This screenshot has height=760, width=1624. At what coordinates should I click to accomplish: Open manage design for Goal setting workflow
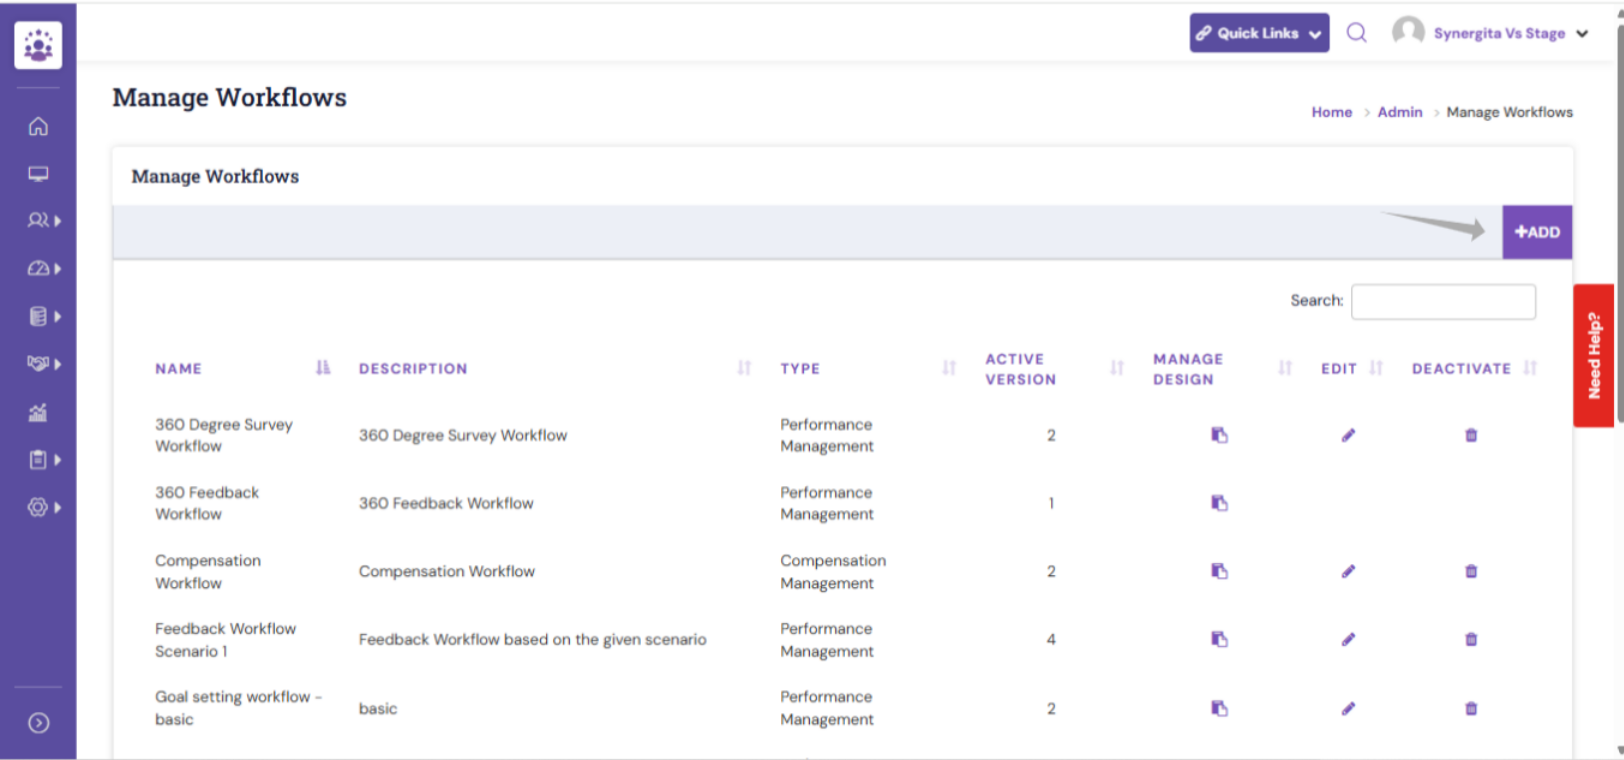coord(1219,708)
